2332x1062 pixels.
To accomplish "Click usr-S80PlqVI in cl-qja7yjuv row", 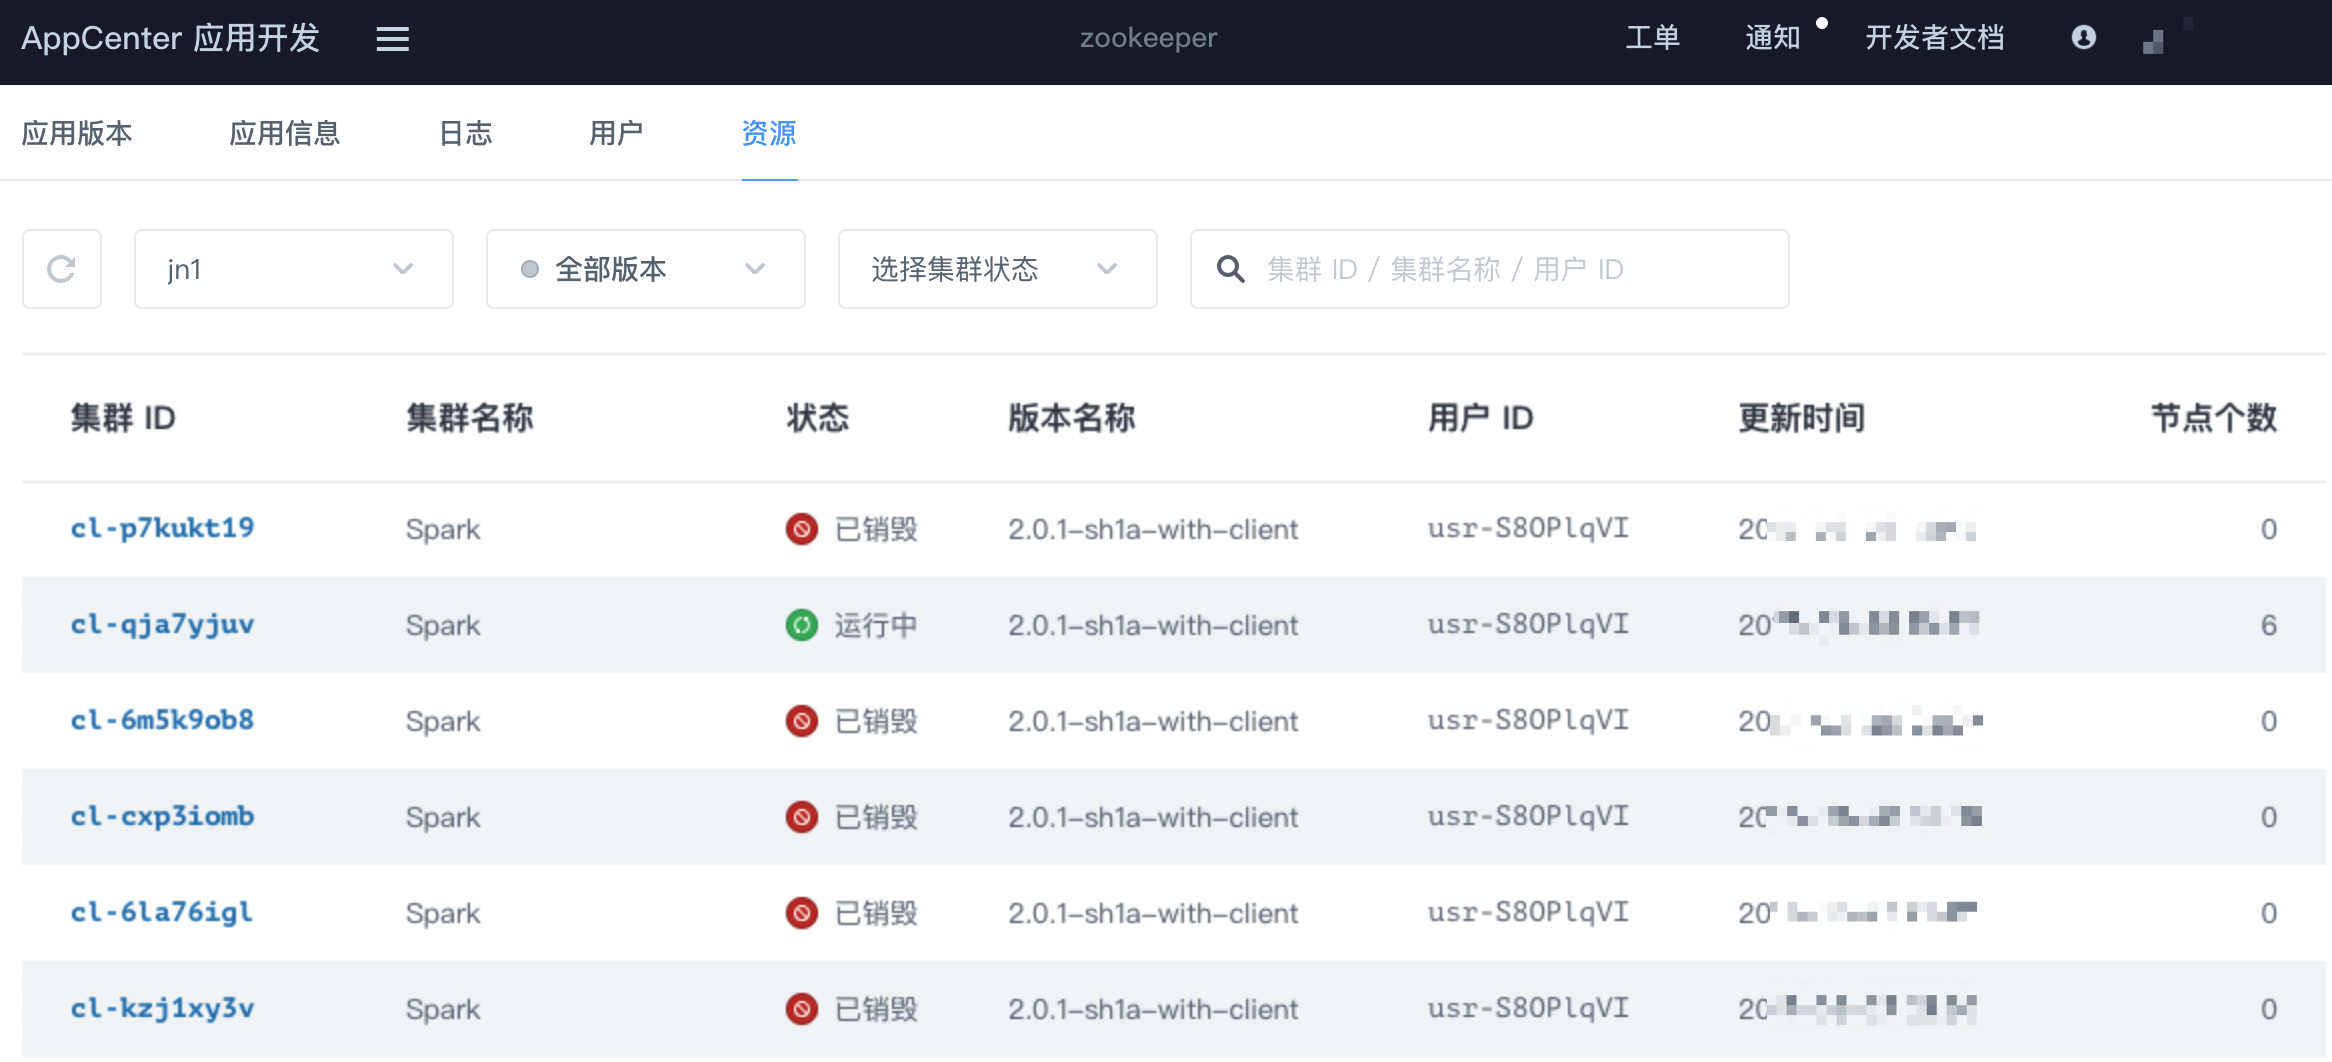I will click(x=1528, y=625).
